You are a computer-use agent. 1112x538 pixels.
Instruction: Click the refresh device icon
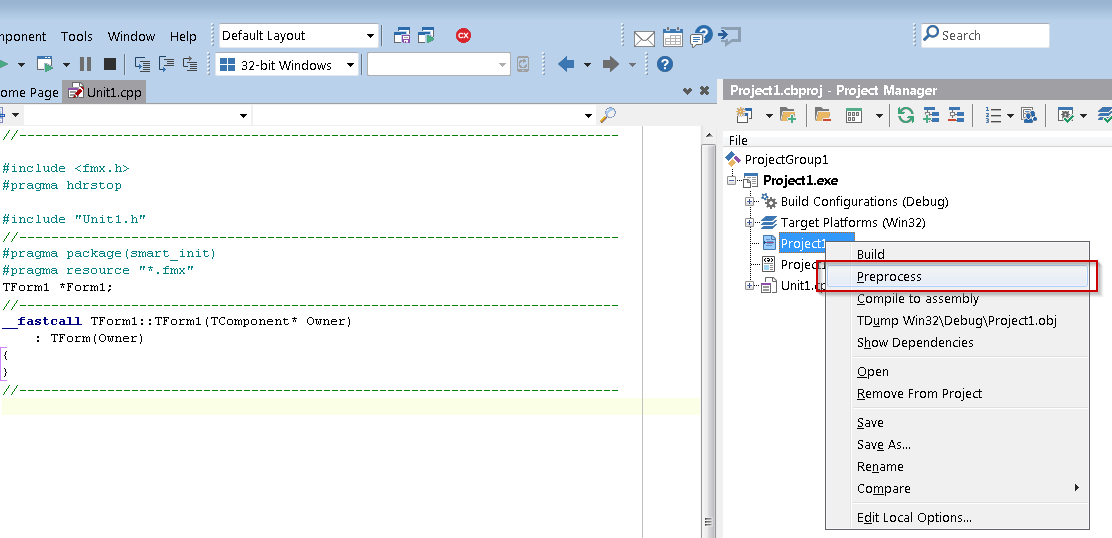click(523, 65)
